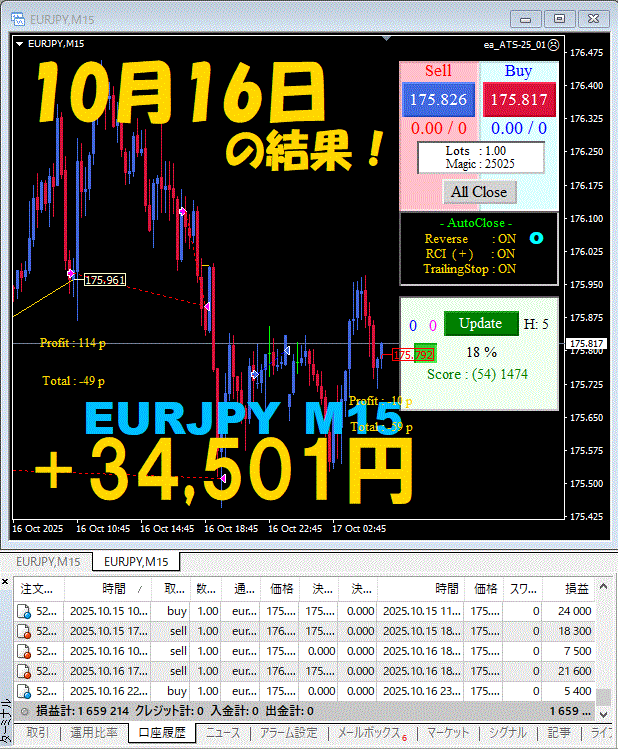
Task: Toggle the Reverse ON setting
Action: 470,238
